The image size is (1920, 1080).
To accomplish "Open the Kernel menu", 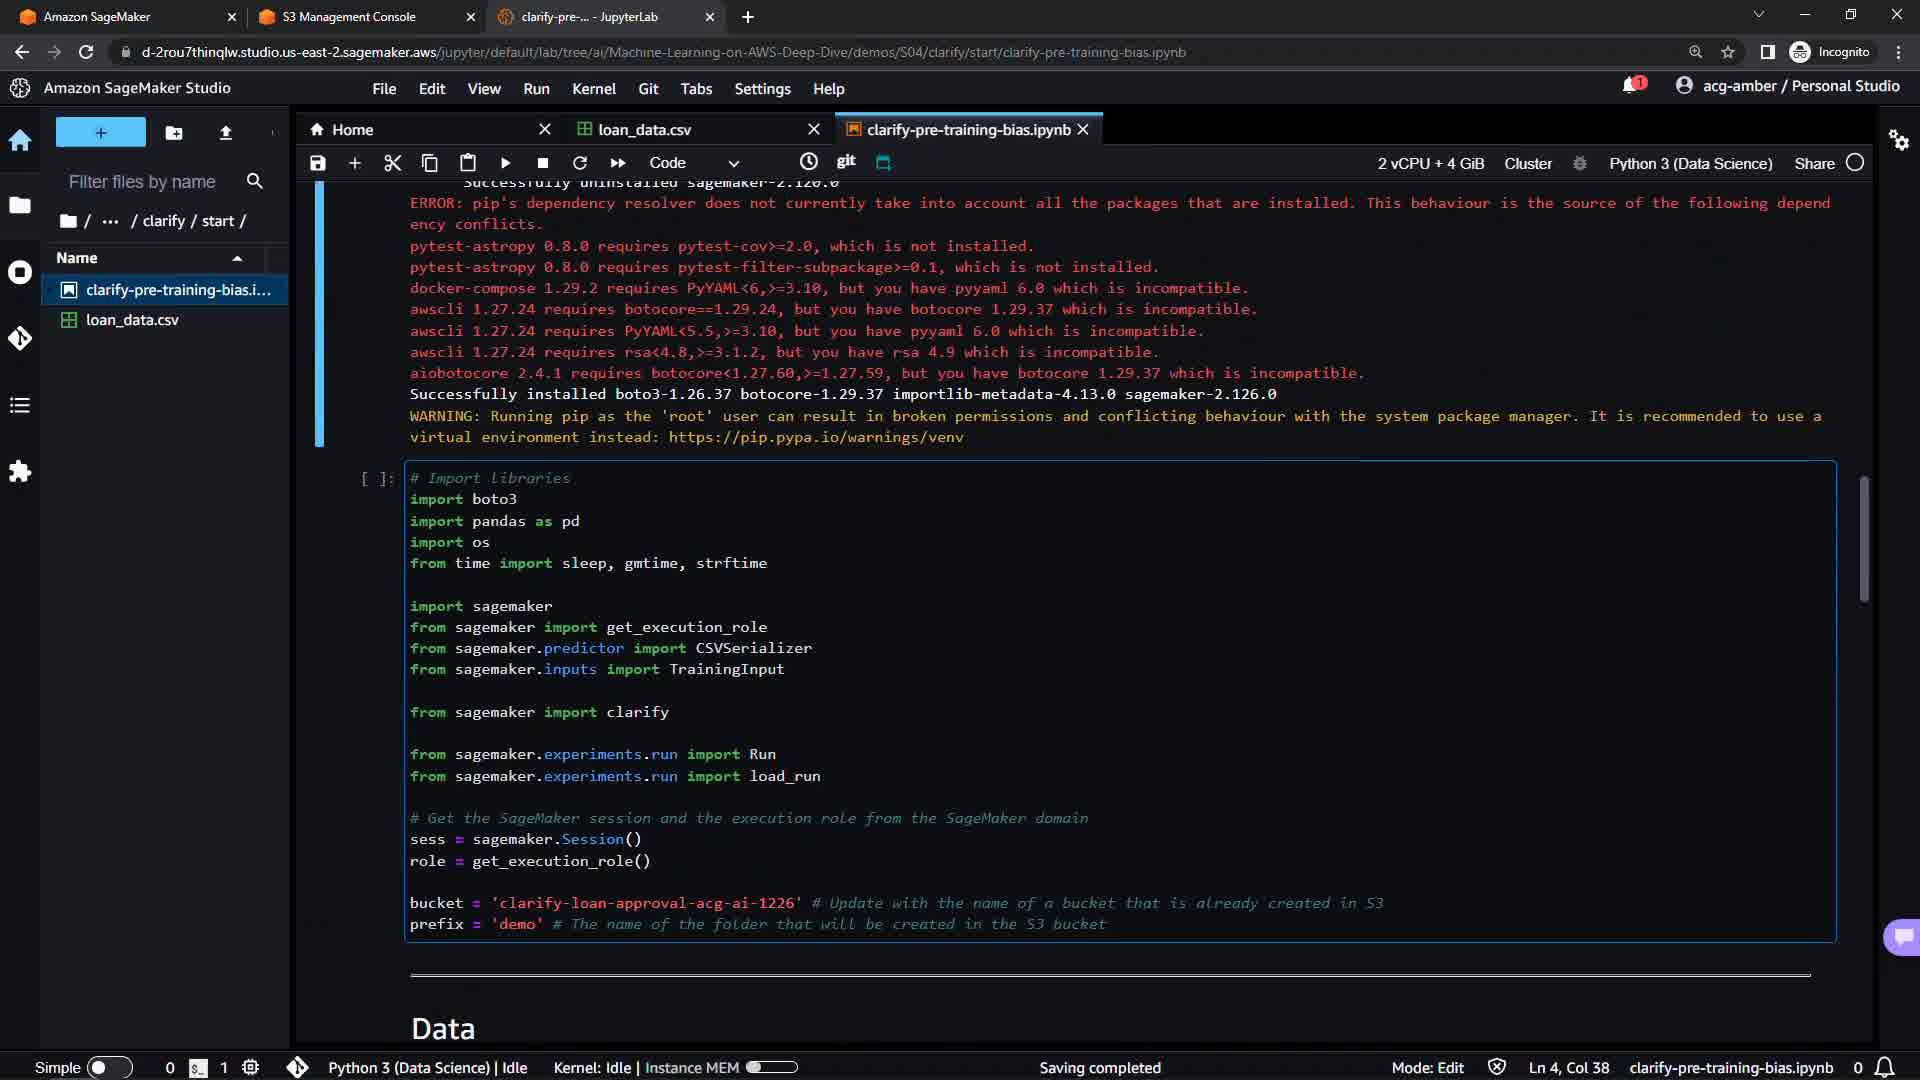I will pos(593,89).
